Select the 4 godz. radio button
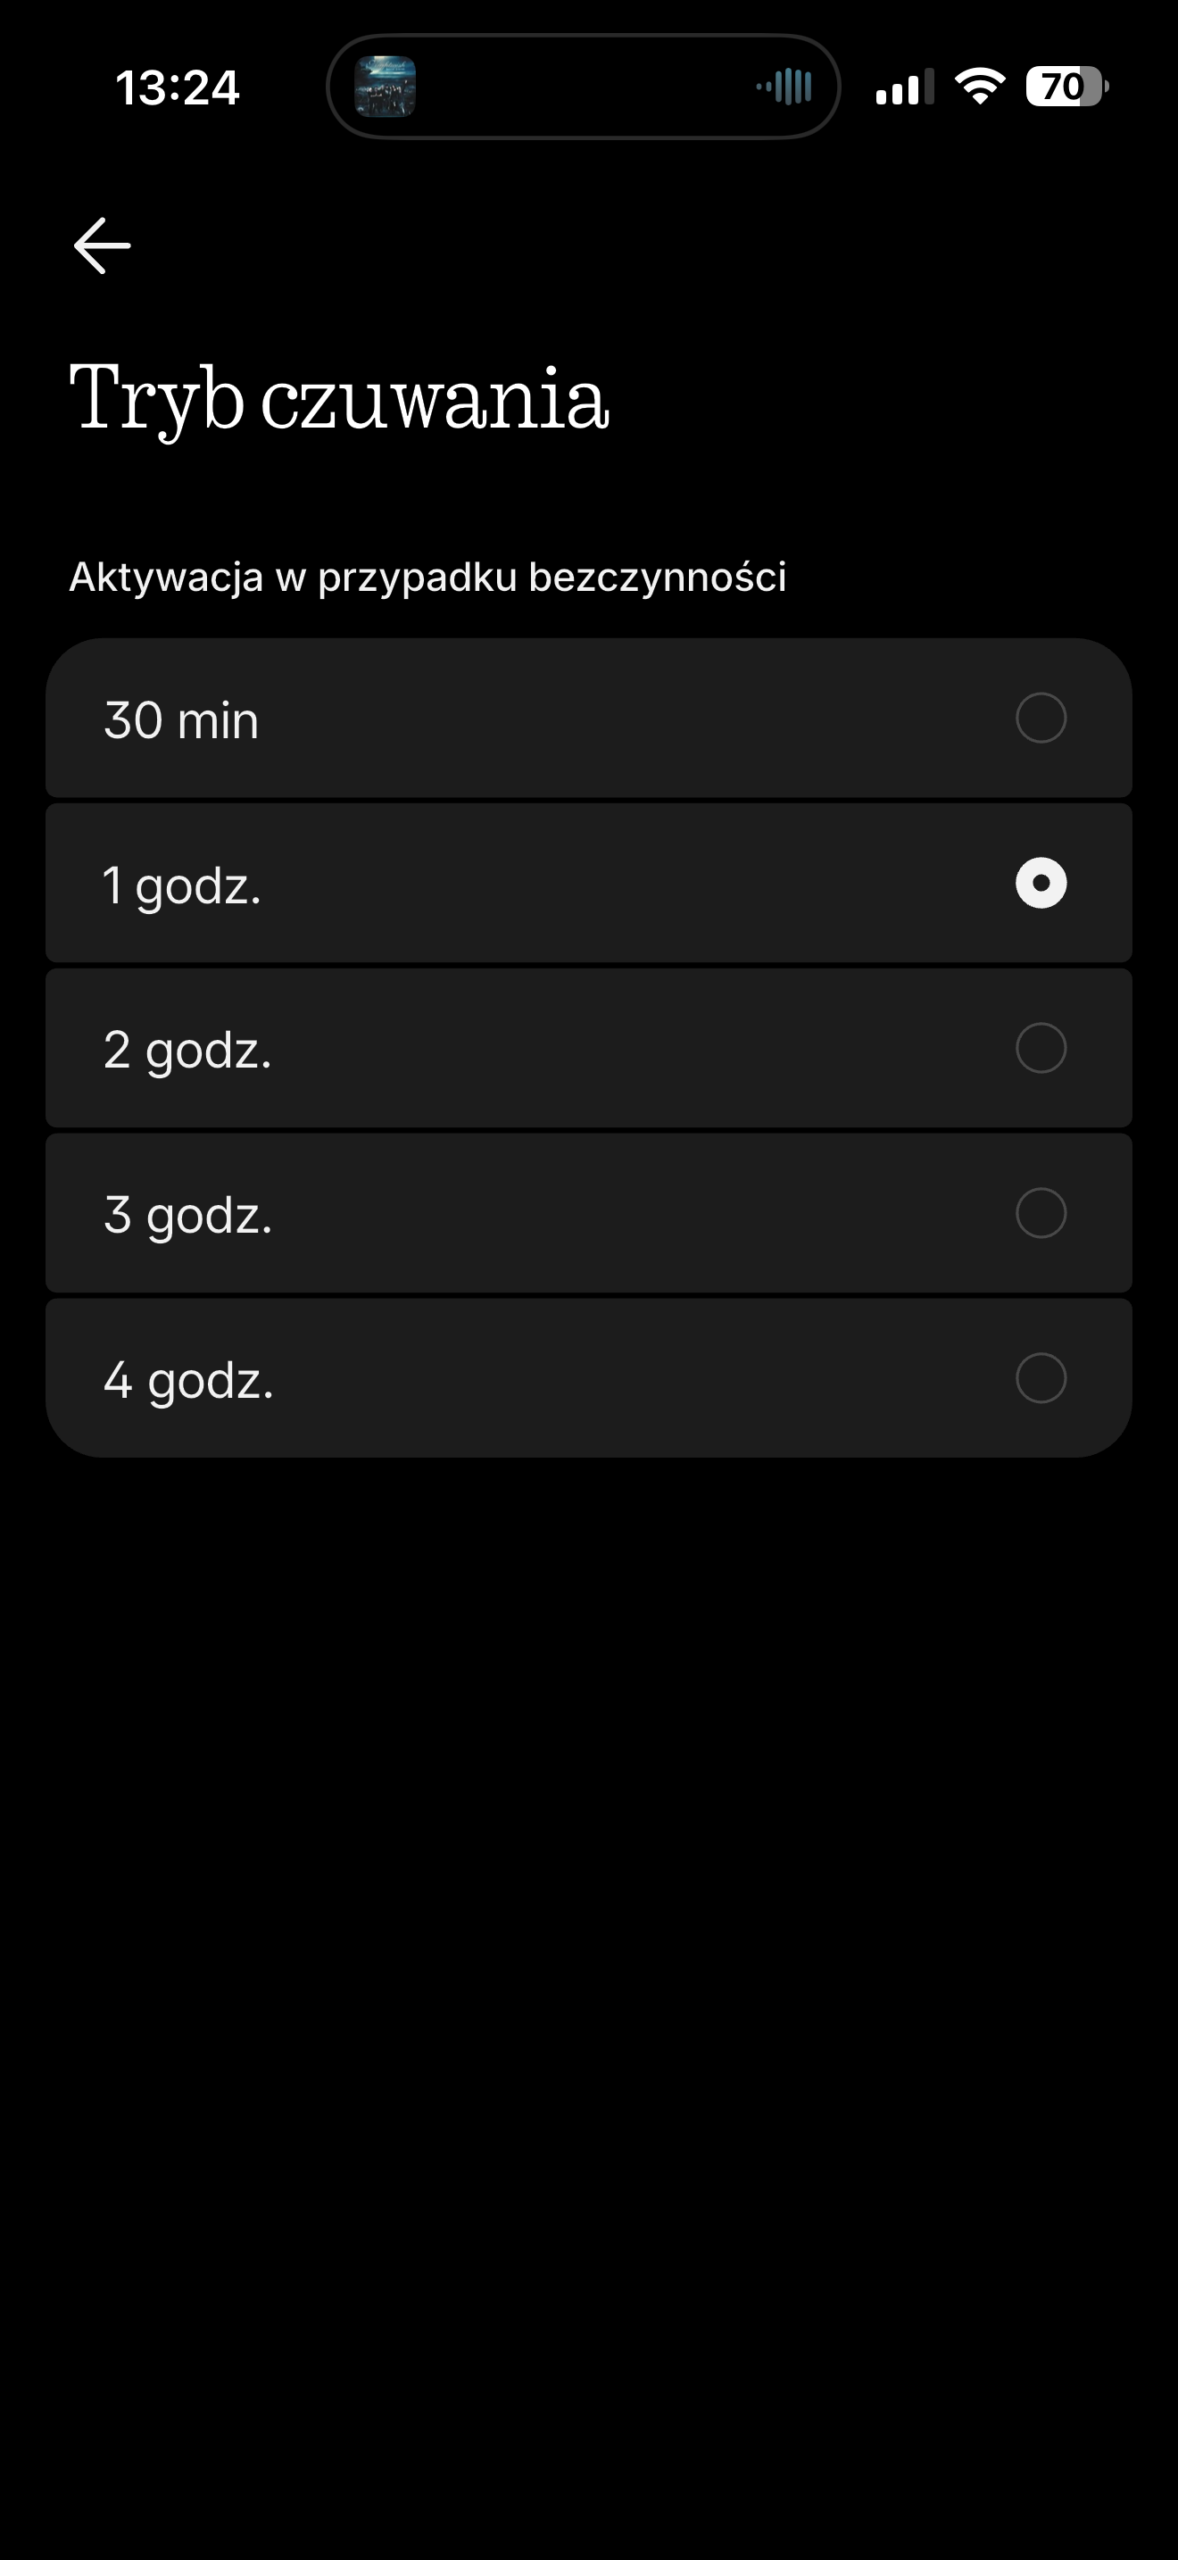 [1040, 1378]
